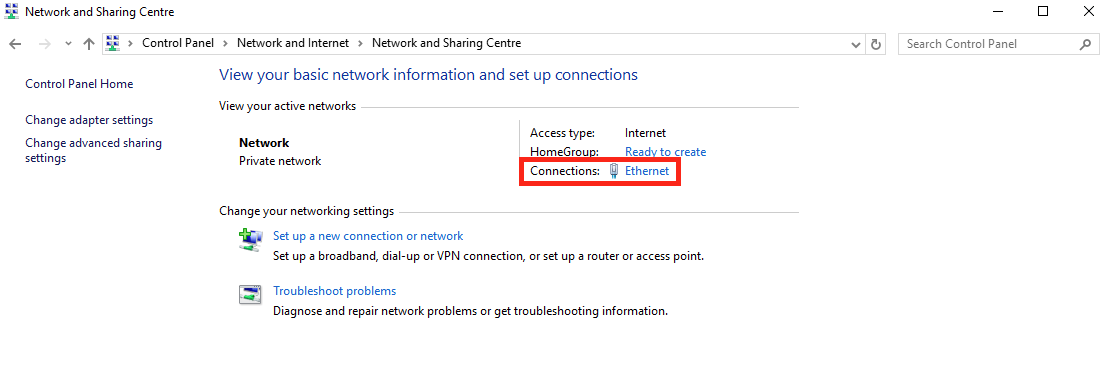Click the address bar control panel icon

point(113,43)
